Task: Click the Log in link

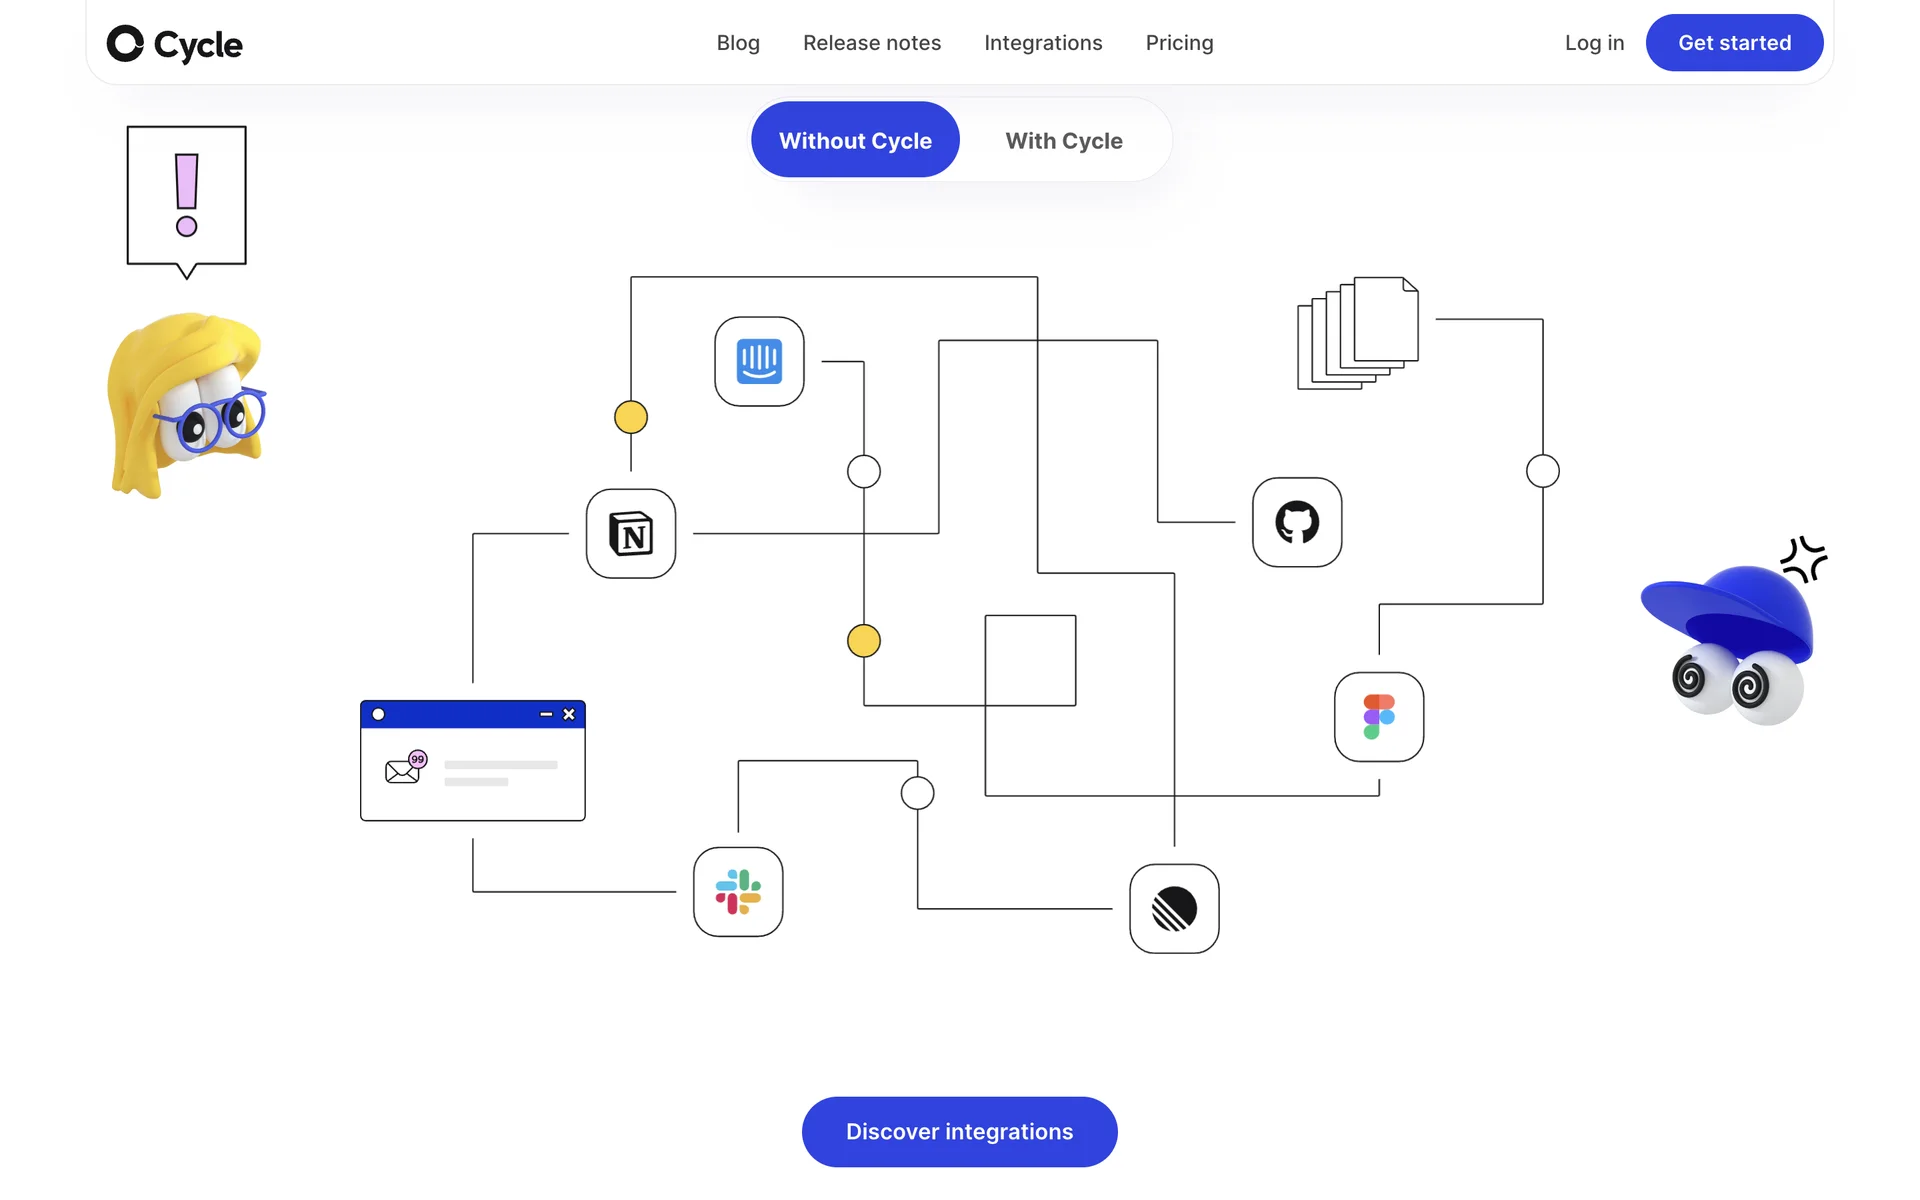Action: coord(1594,43)
